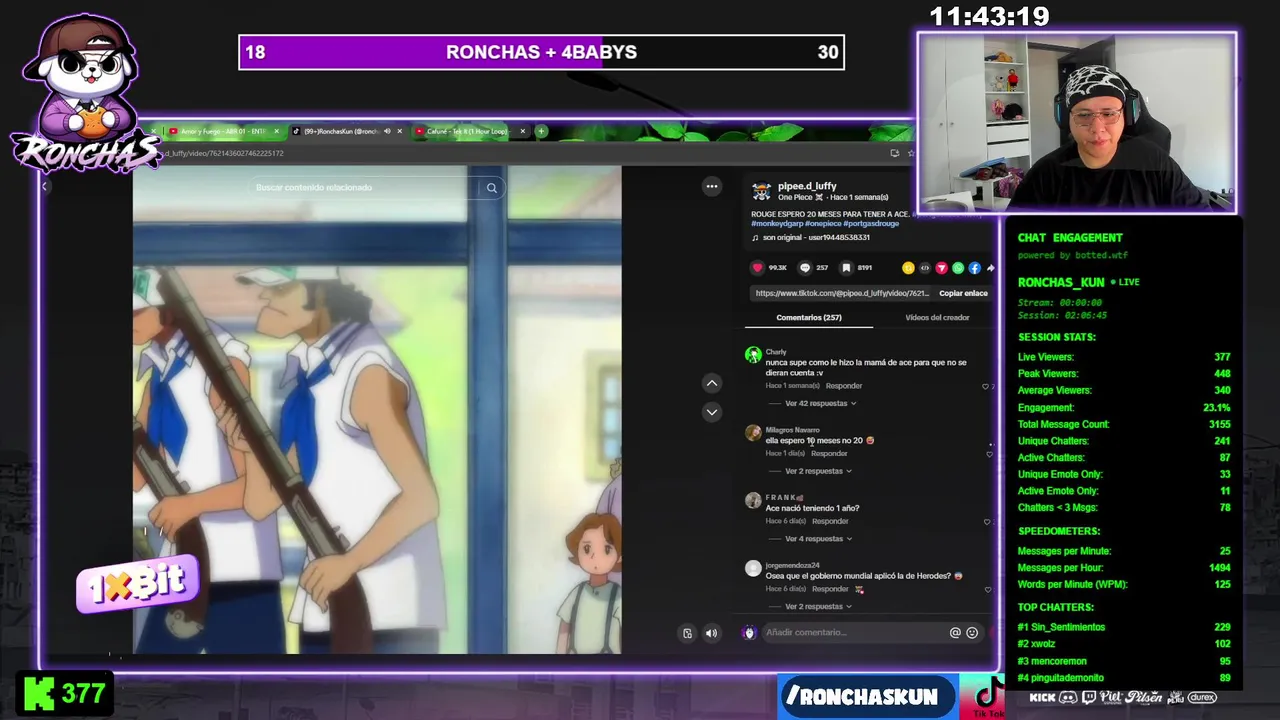Reply to F R A N K via Responder

(830, 522)
